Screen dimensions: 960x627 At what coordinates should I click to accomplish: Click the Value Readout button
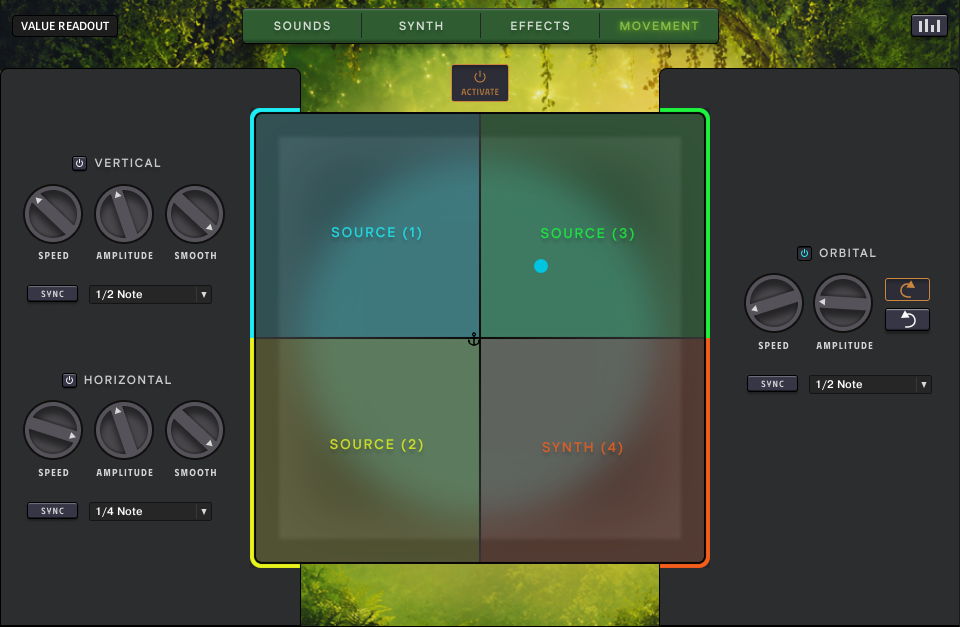tap(65, 26)
